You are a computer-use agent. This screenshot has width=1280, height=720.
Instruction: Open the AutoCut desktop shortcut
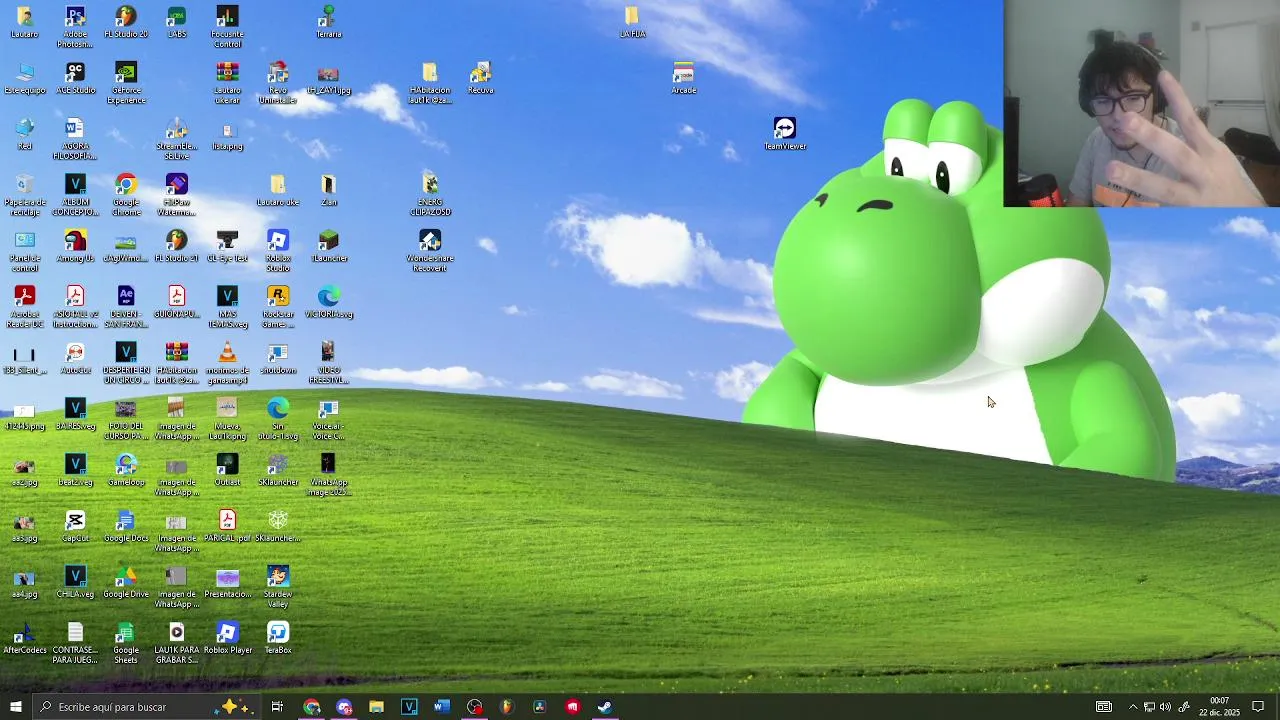75,358
